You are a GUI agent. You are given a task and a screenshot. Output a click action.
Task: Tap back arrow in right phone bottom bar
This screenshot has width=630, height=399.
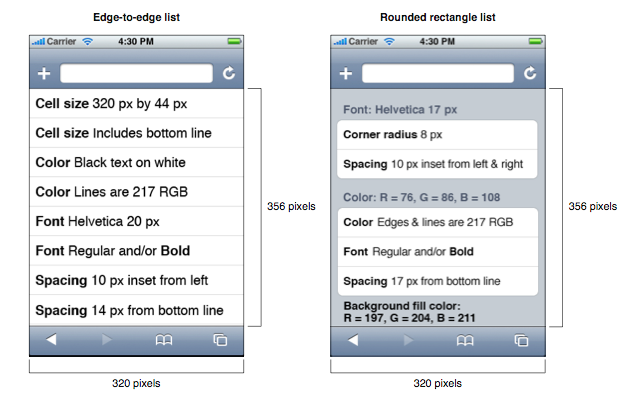(353, 340)
